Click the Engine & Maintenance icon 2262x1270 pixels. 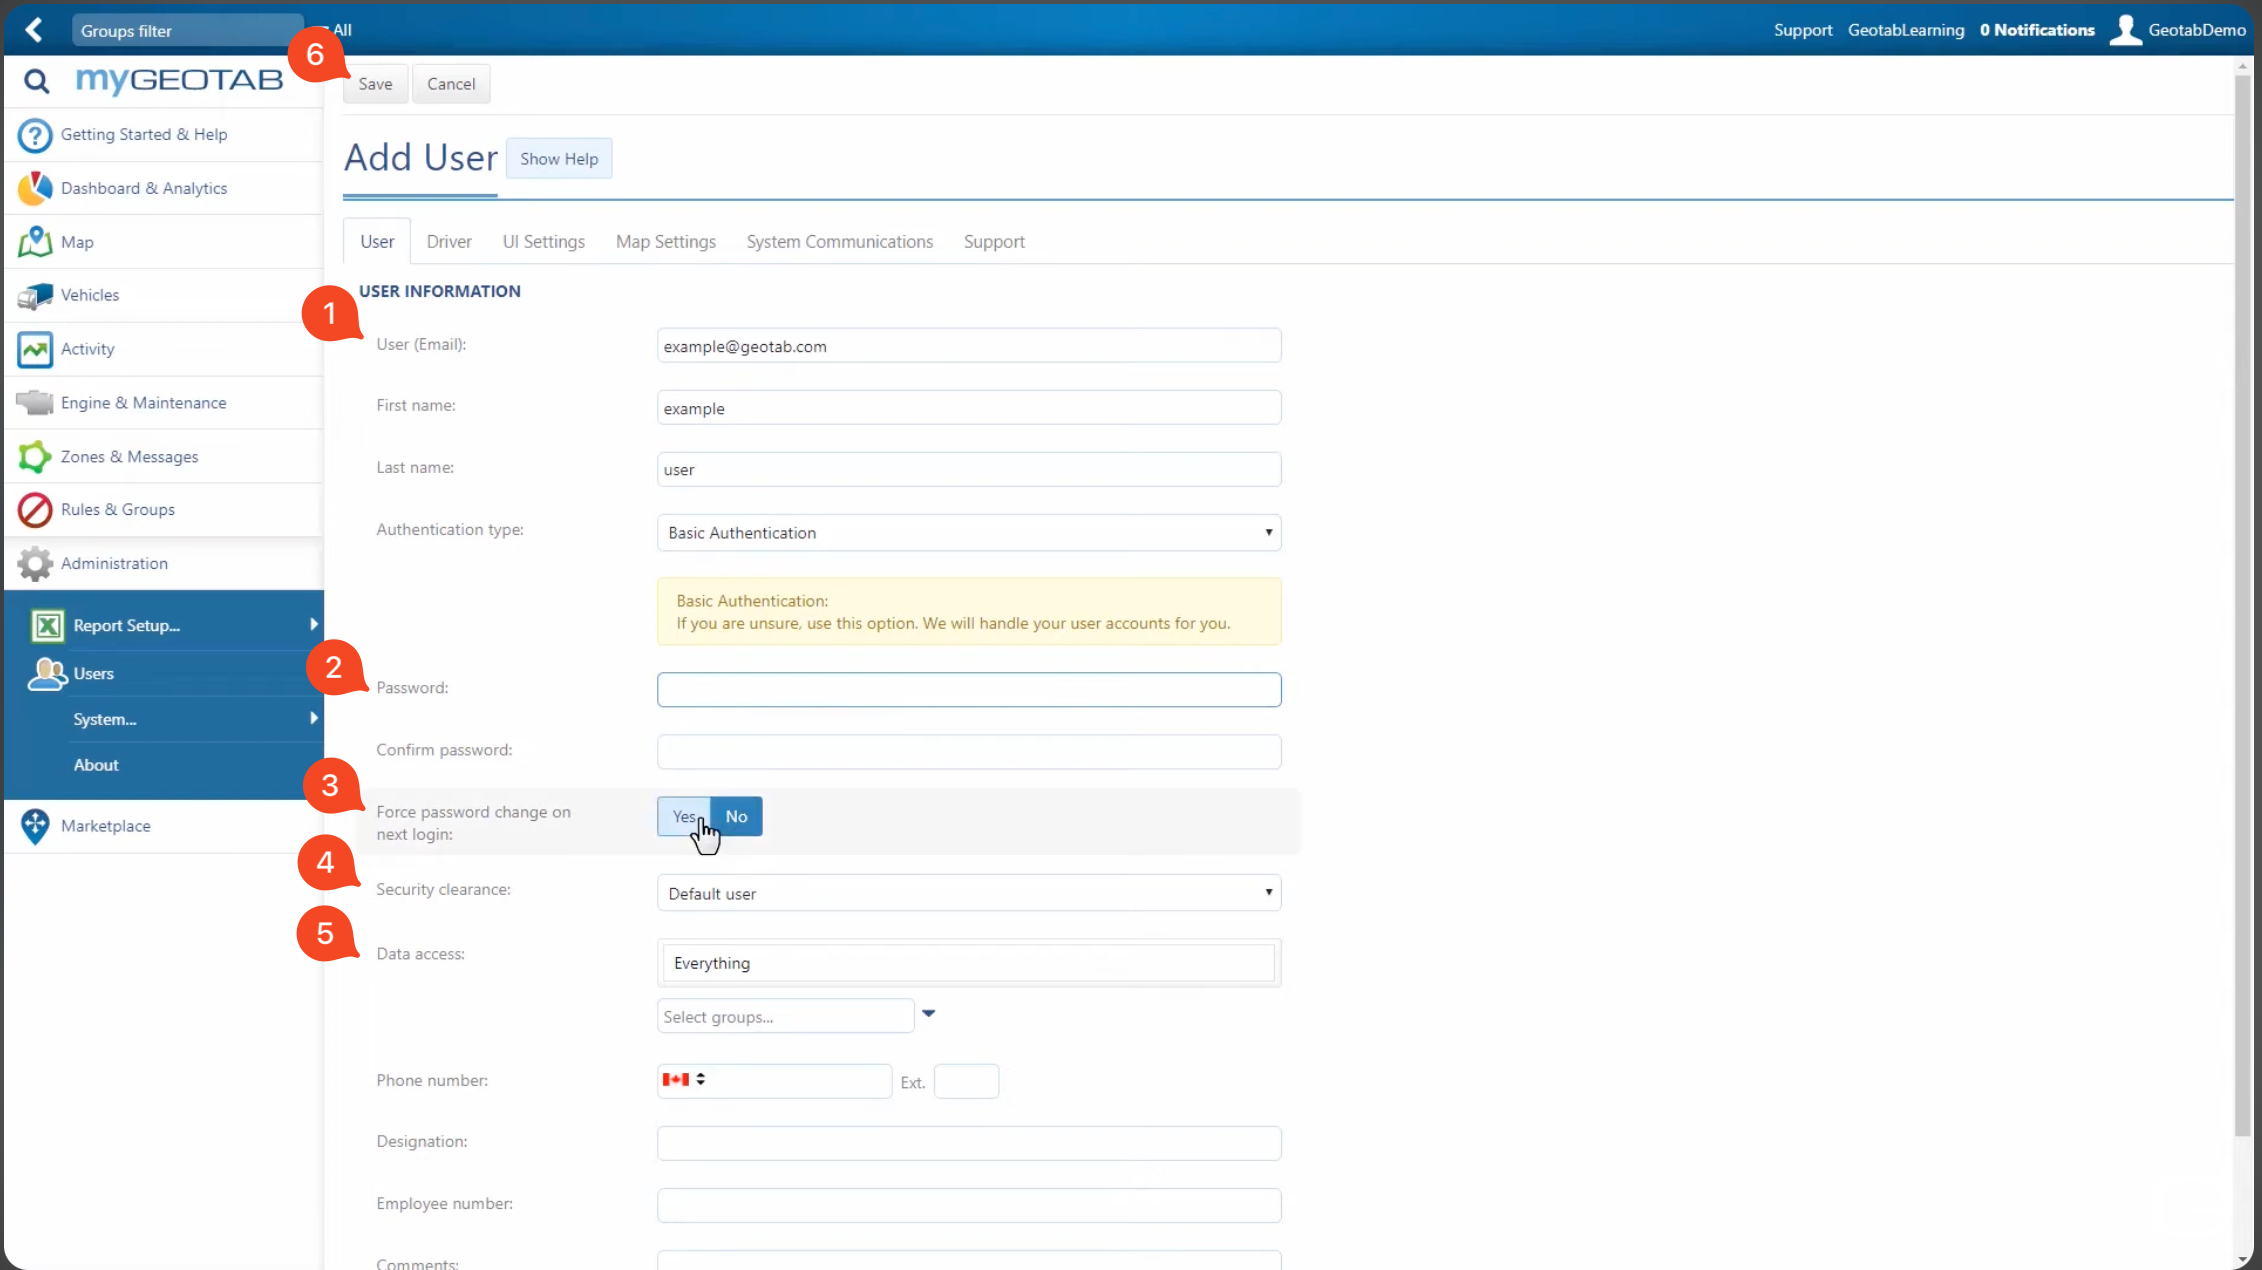(x=35, y=402)
